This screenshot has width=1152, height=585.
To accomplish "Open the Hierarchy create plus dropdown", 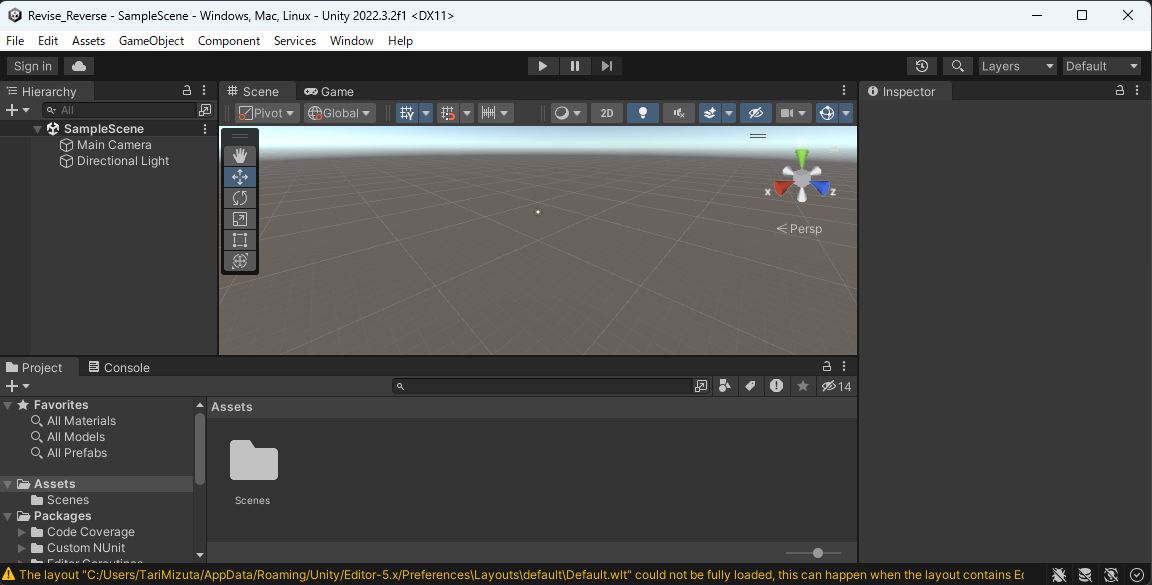I will (x=18, y=110).
